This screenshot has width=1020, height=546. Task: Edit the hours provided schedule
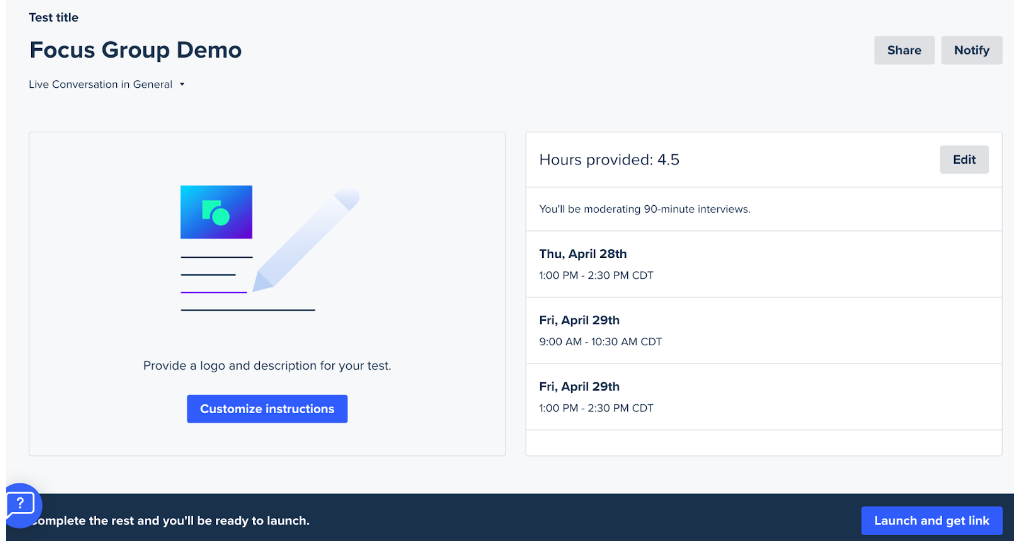[x=964, y=159]
